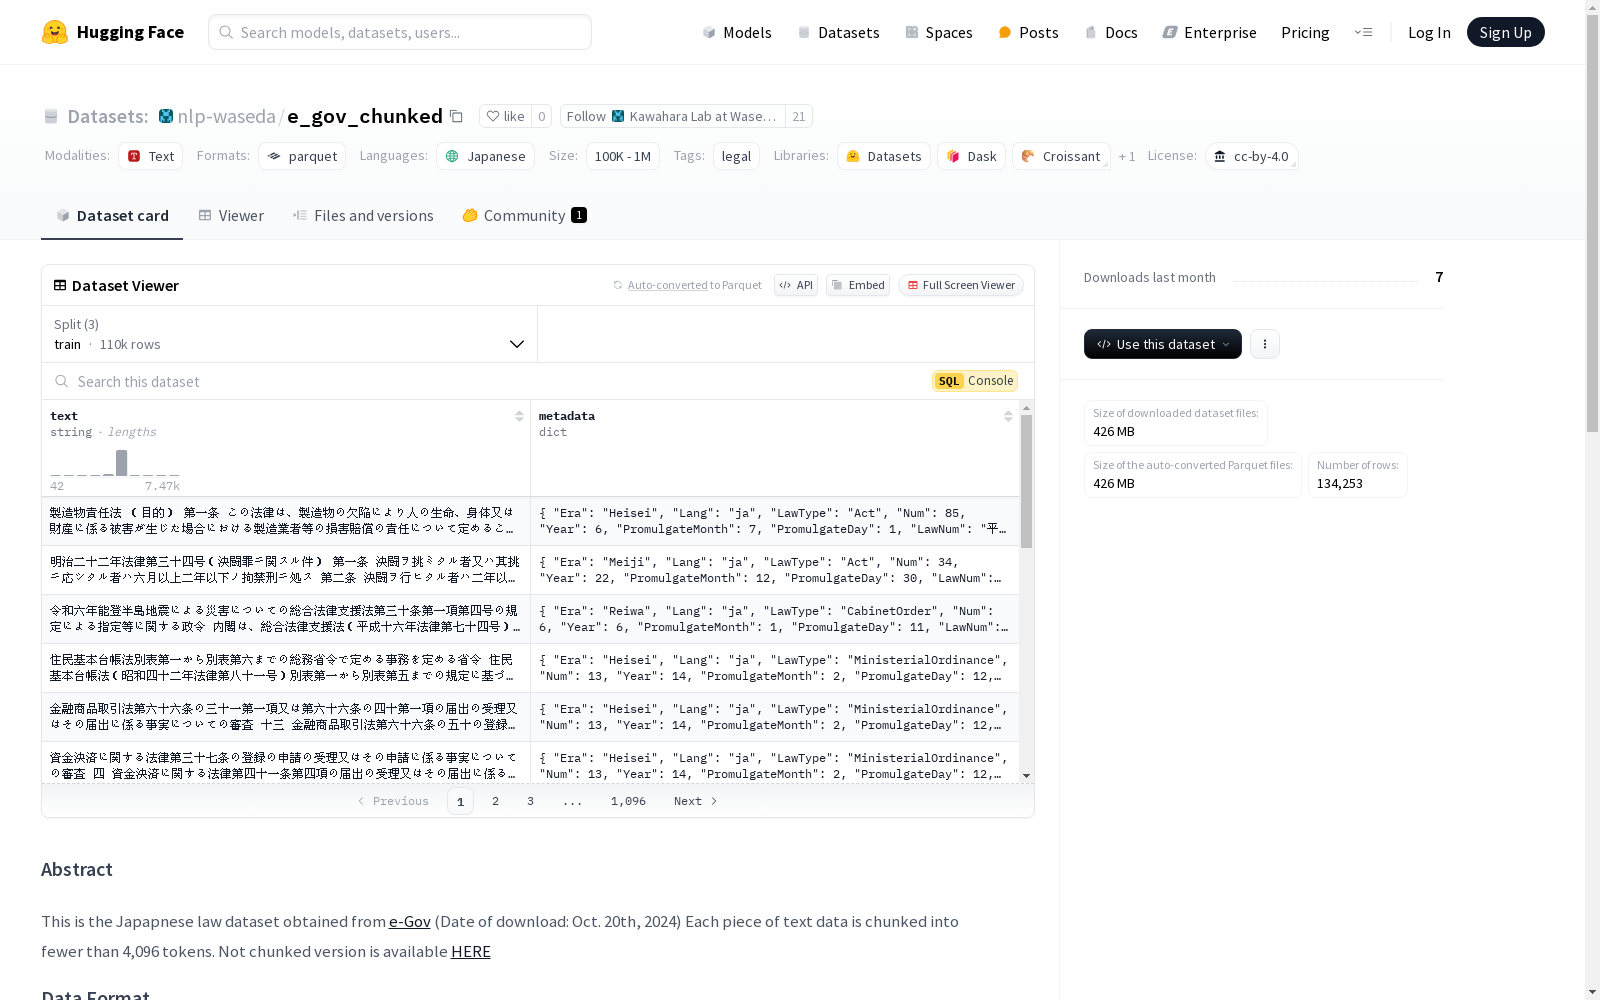This screenshot has height=1000, width=1600.
Task: Select the parquet format tag
Action: point(302,156)
